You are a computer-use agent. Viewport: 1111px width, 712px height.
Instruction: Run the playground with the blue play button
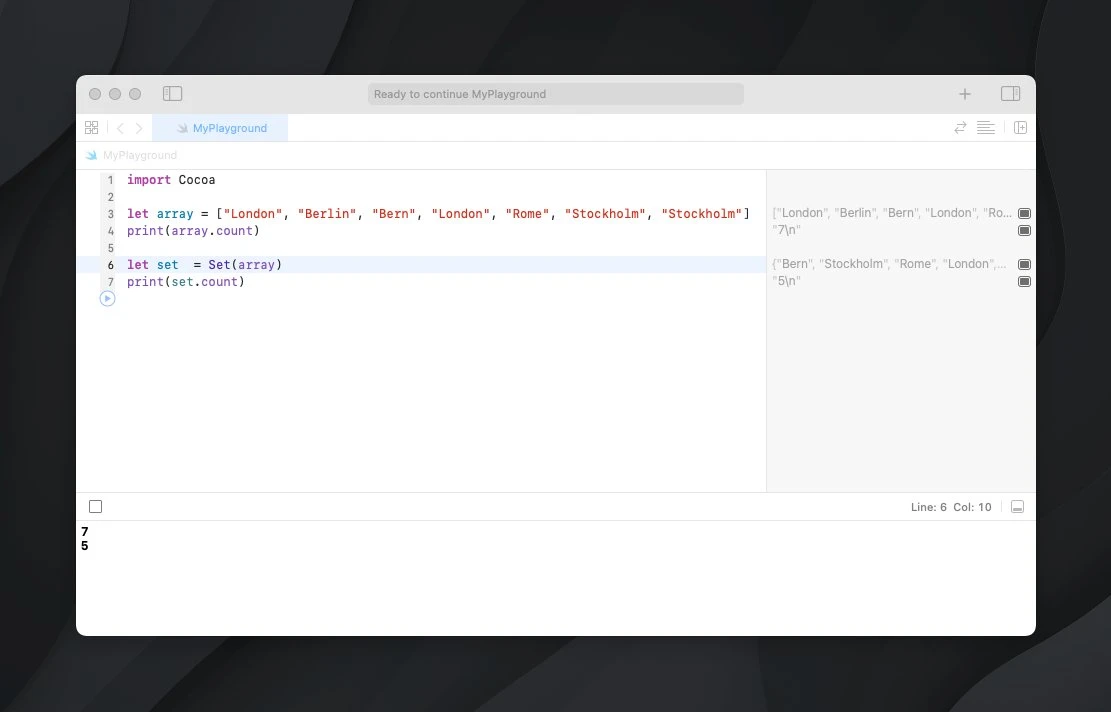(108, 299)
